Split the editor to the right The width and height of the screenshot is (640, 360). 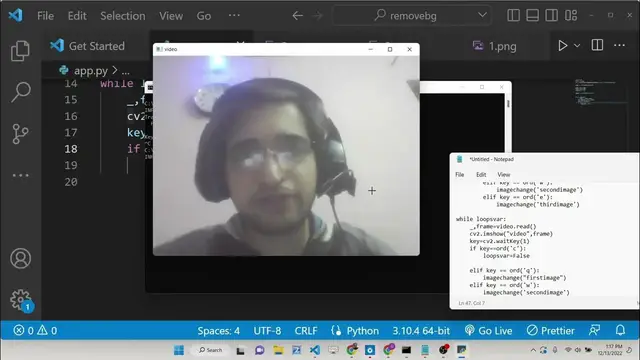(x=597, y=45)
